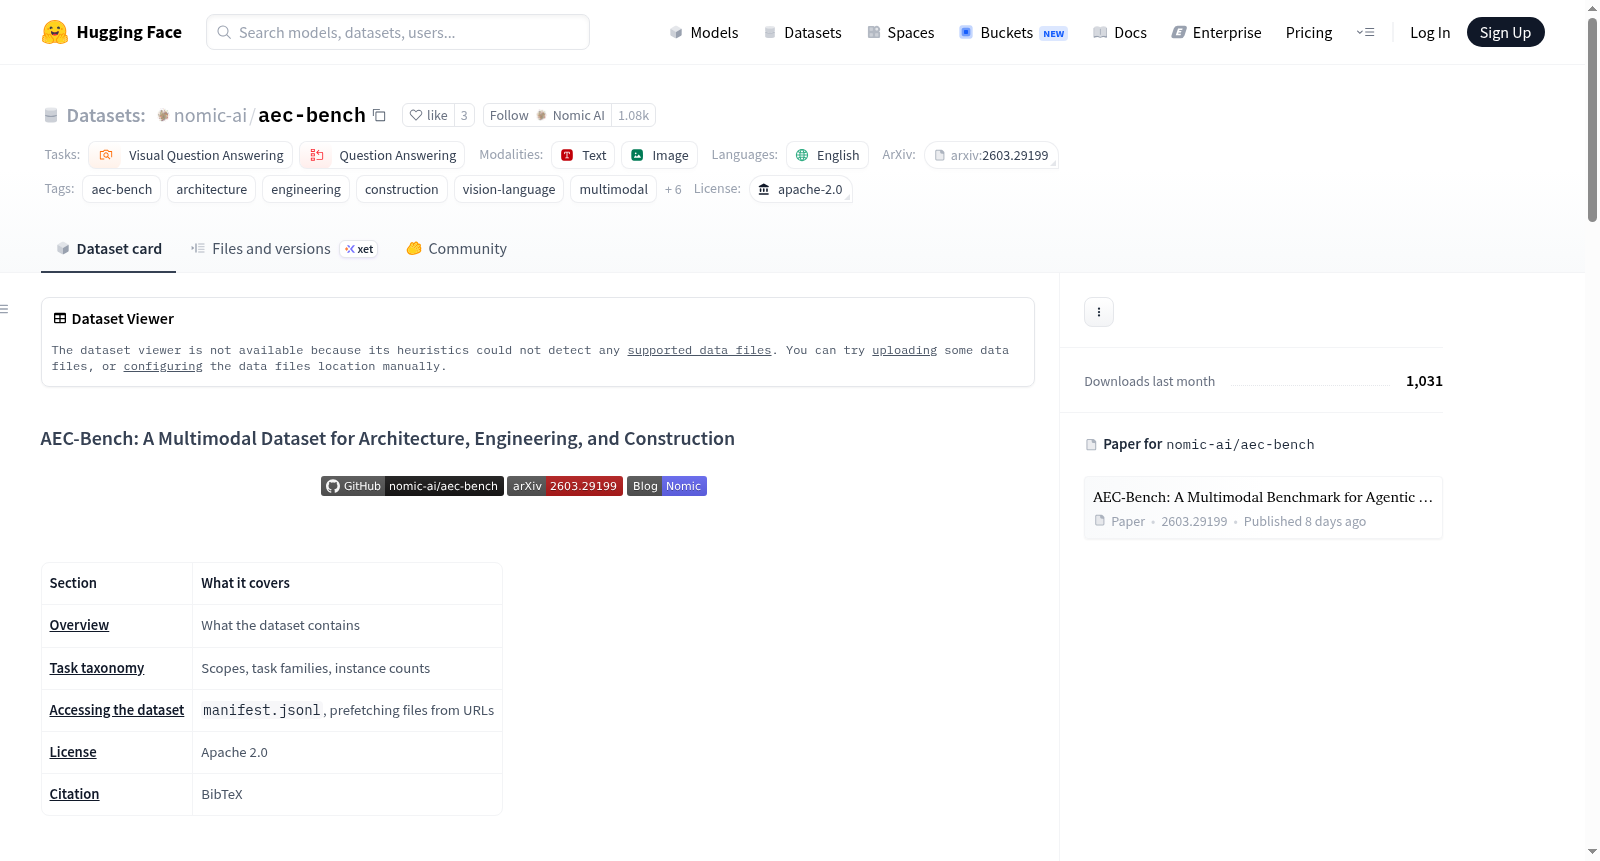
Task: Open the like count of 3
Action: (464, 115)
